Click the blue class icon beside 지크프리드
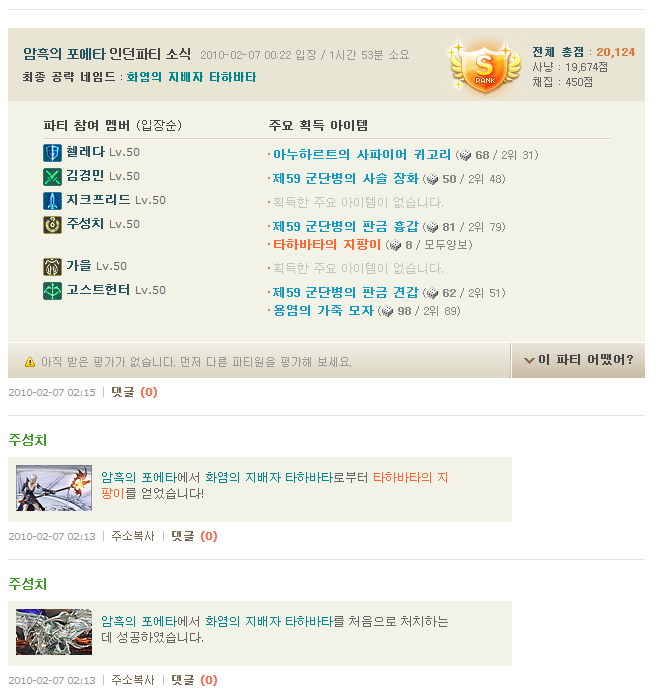The width and height of the screenshot is (661, 700). coord(52,201)
